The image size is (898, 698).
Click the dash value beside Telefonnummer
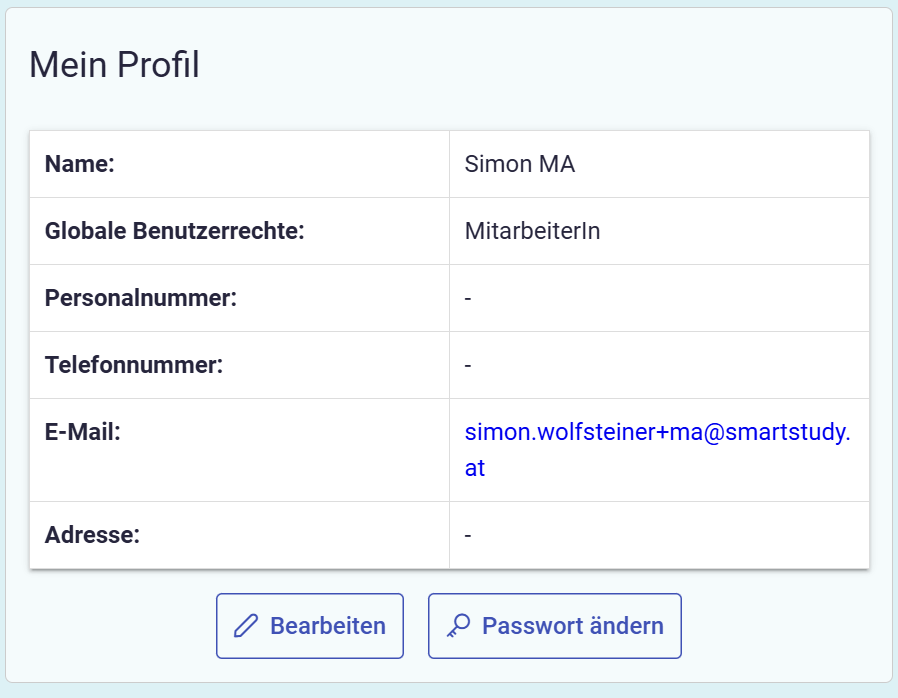tap(468, 365)
